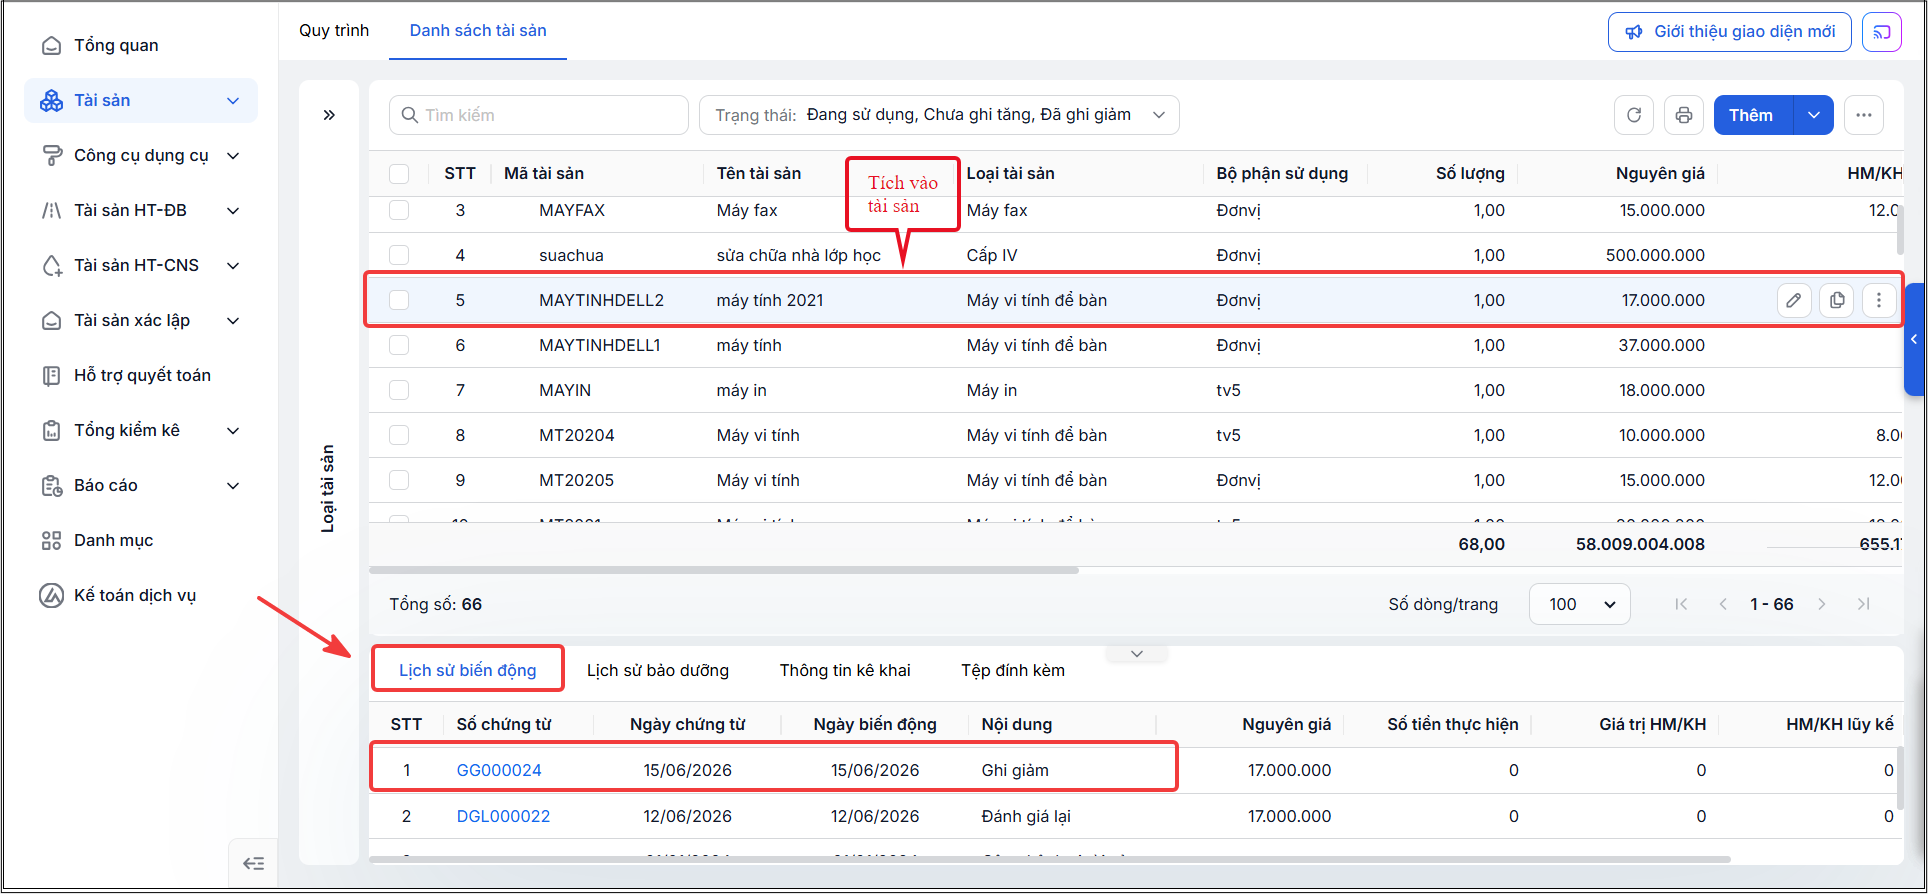1928x894 pixels.
Task: Switch to the Danh sách tài sản tab
Action: (x=478, y=30)
